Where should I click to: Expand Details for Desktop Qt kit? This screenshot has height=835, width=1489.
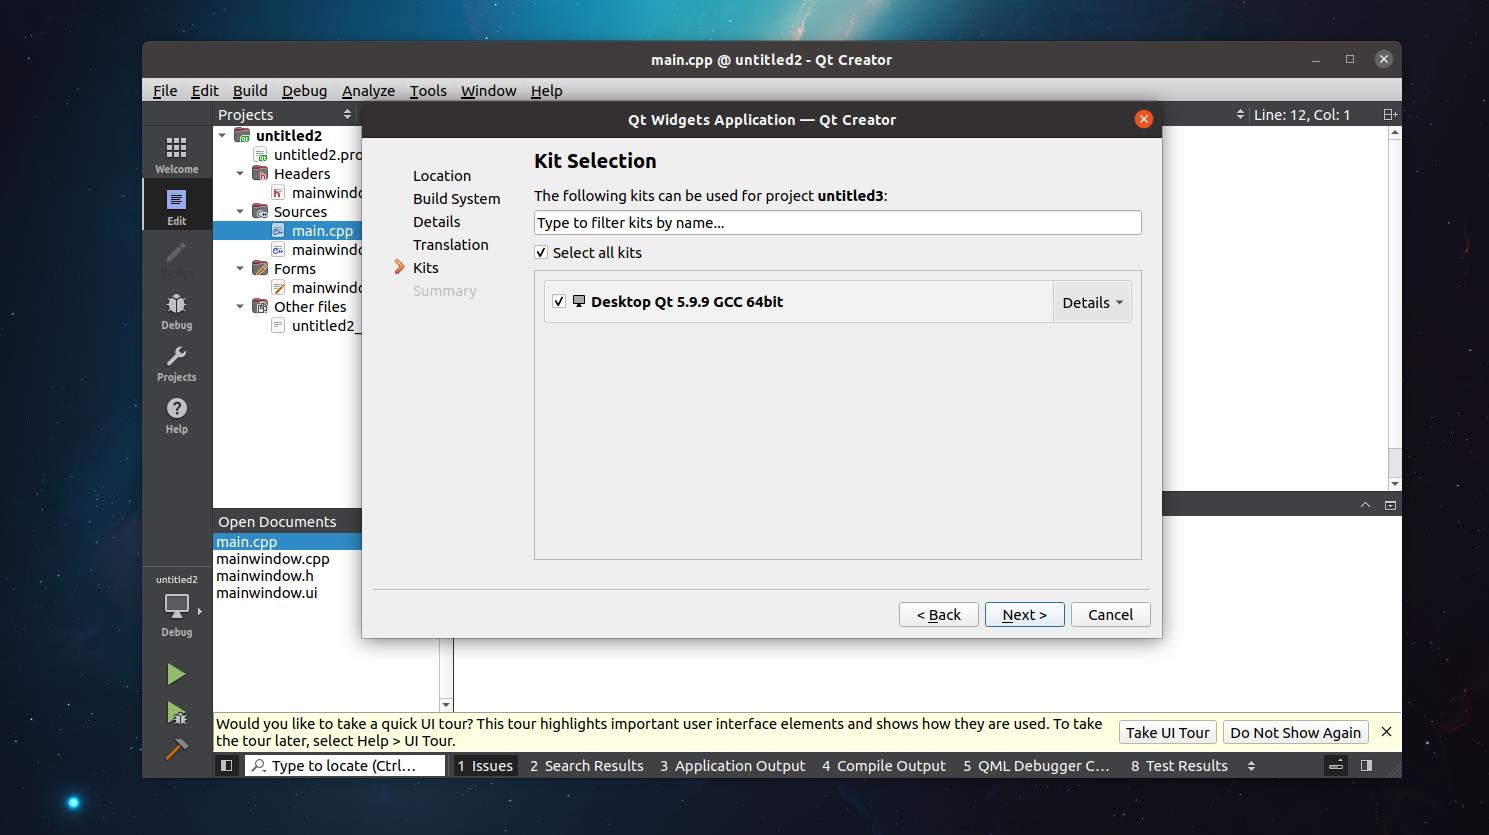1091,302
